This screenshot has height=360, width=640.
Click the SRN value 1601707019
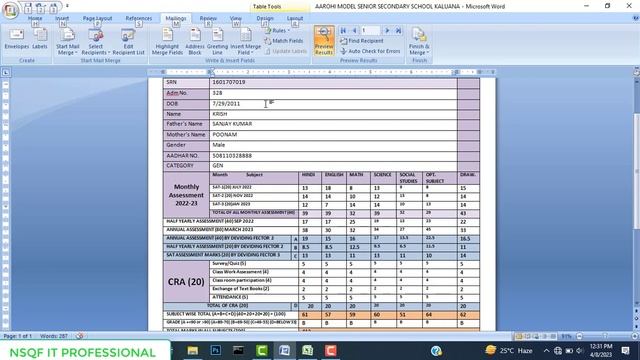[x=229, y=82]
